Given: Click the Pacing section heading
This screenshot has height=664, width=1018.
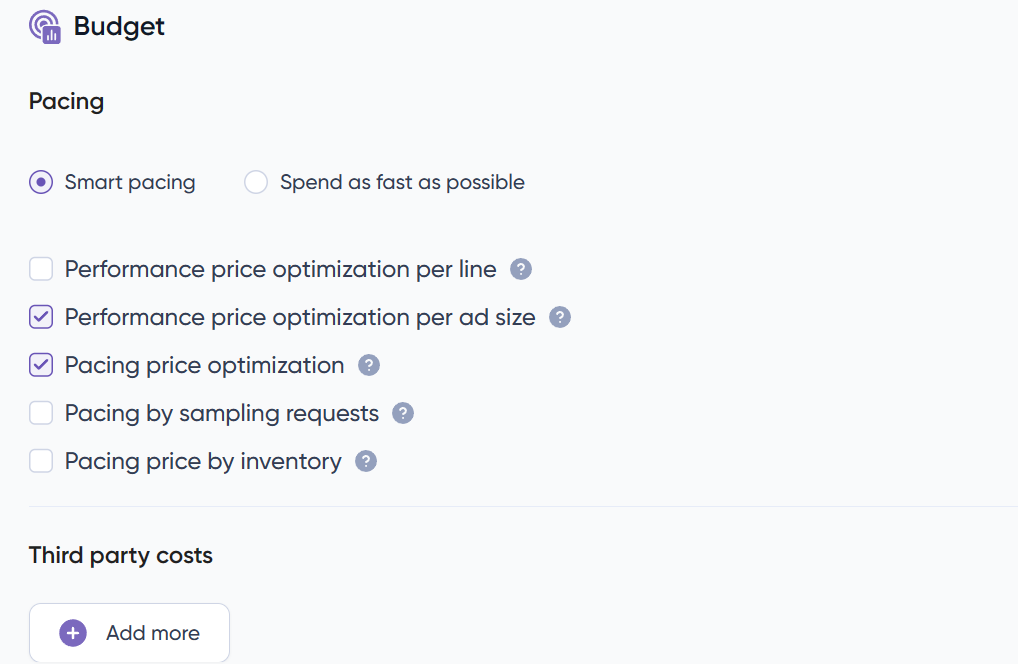Looking at the screenshot, I should click(x=66, y=101).
